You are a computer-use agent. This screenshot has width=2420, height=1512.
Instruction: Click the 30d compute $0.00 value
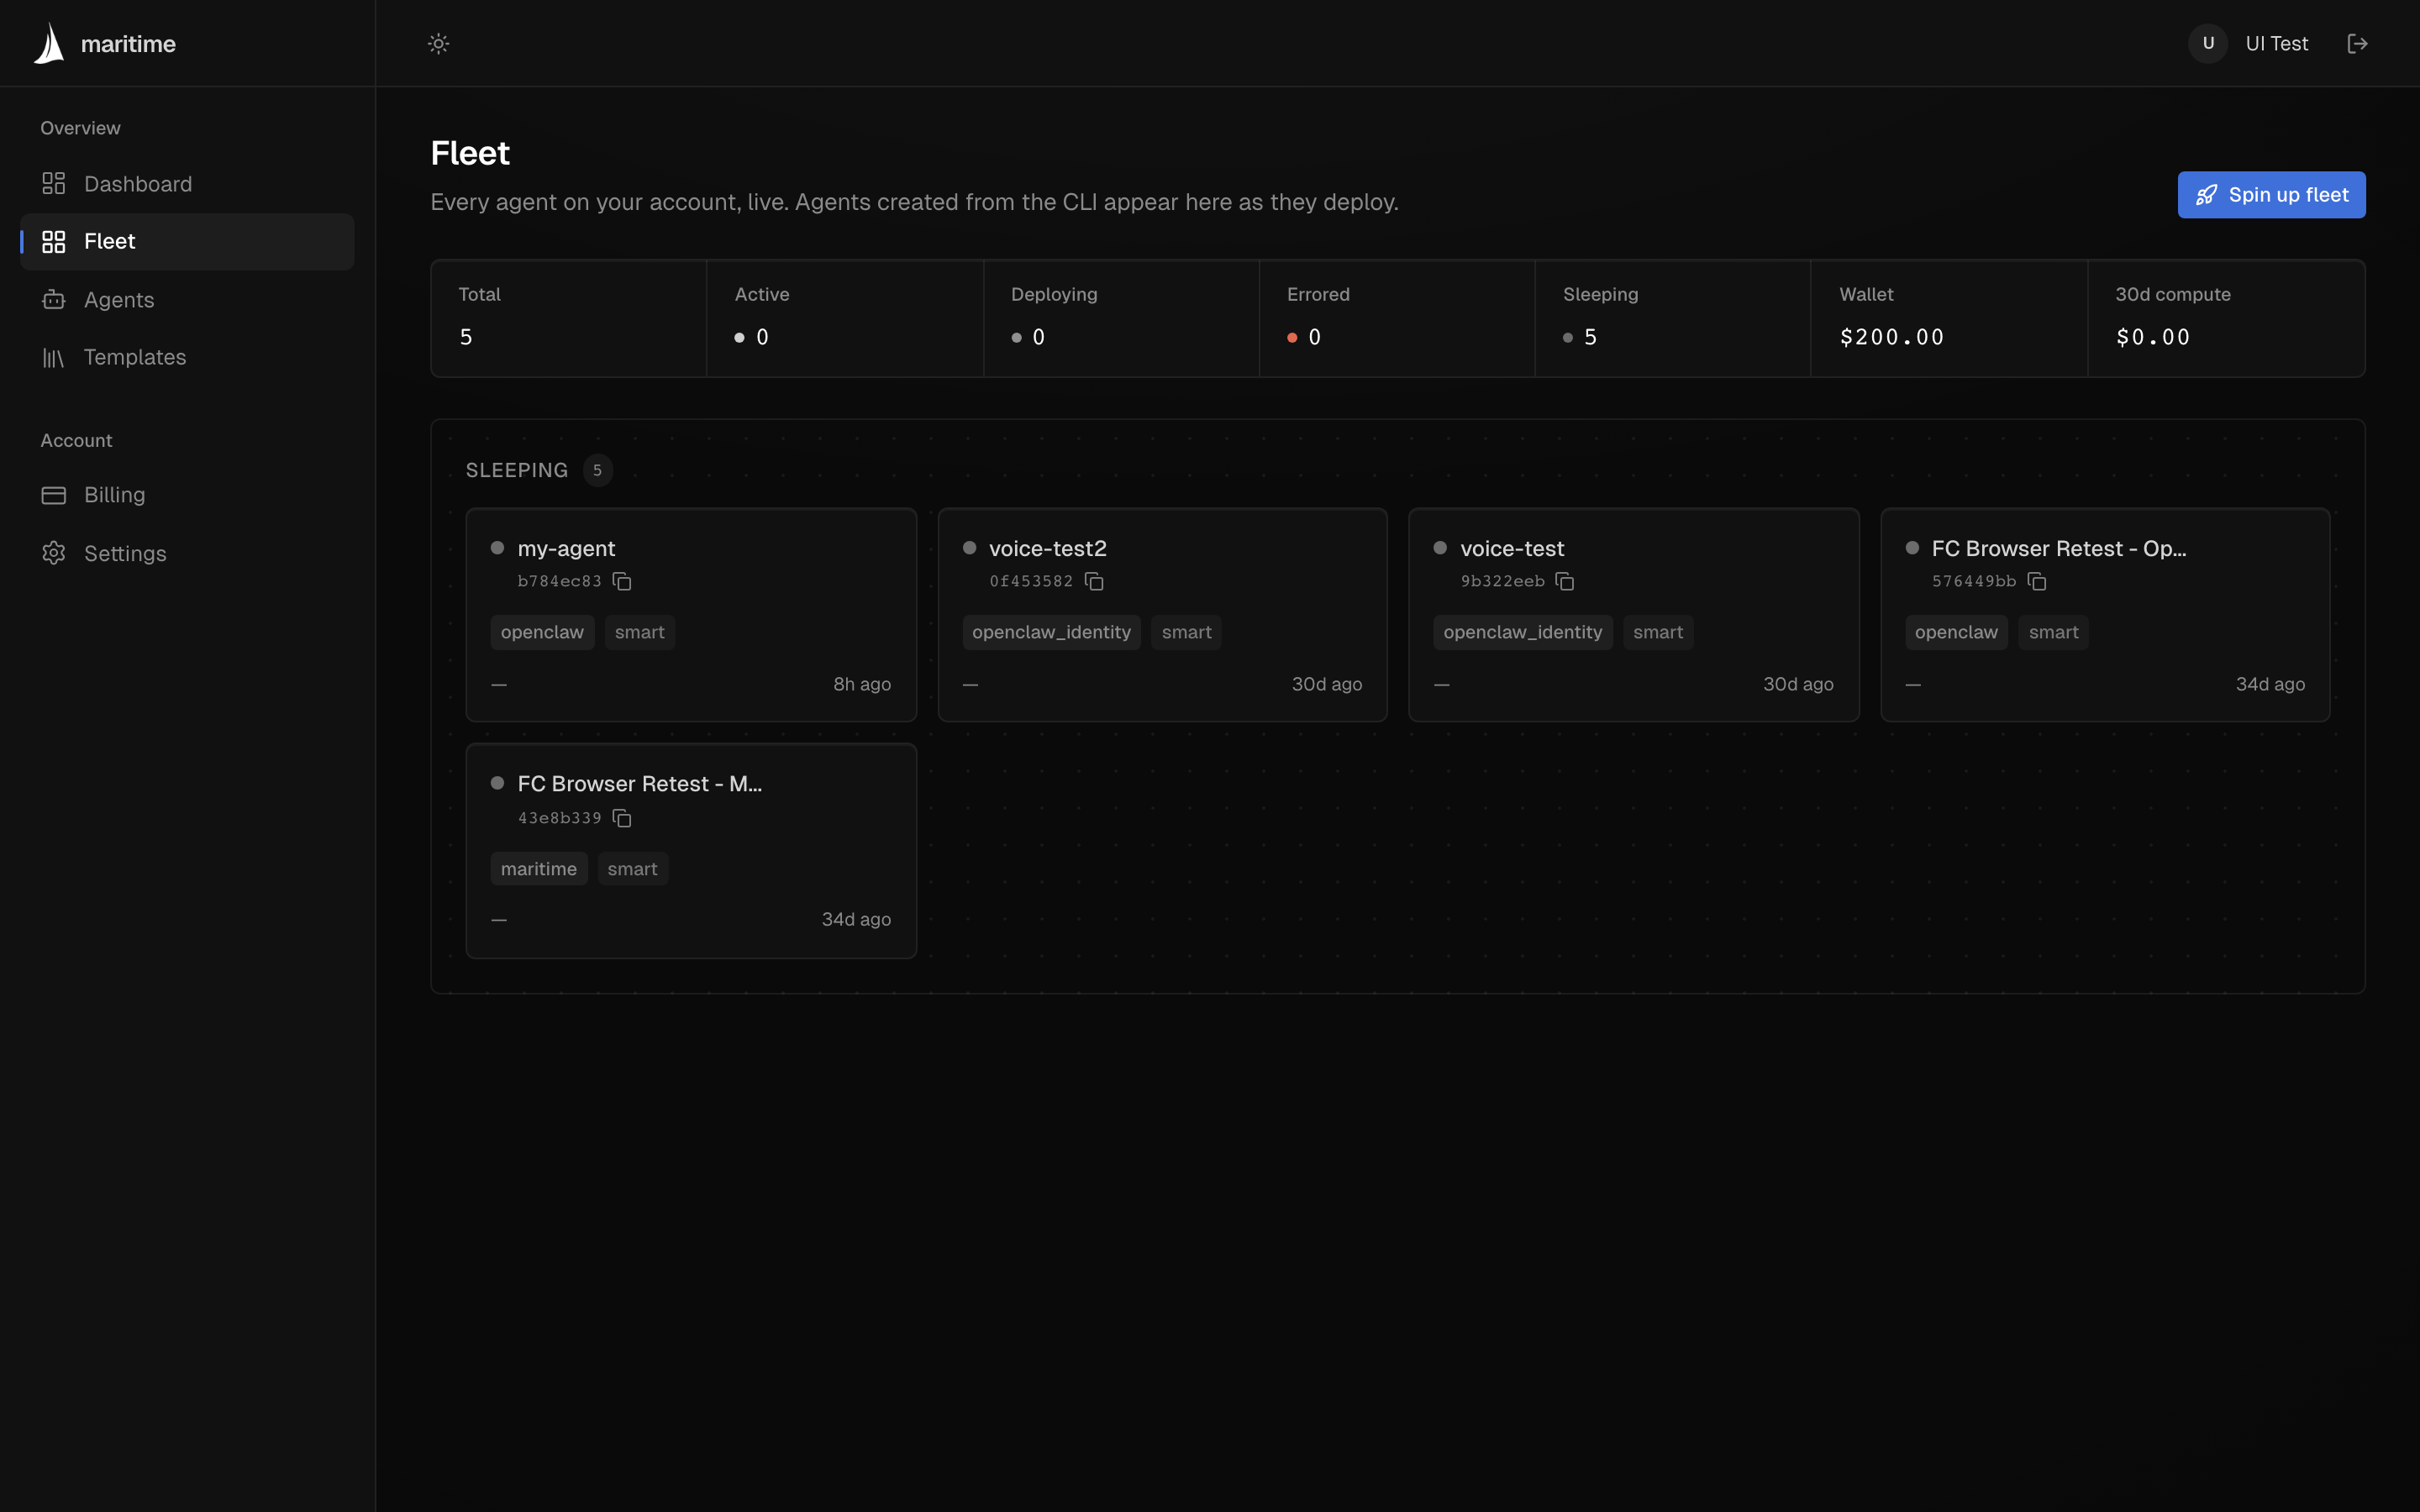click(x=2152, y=338)
